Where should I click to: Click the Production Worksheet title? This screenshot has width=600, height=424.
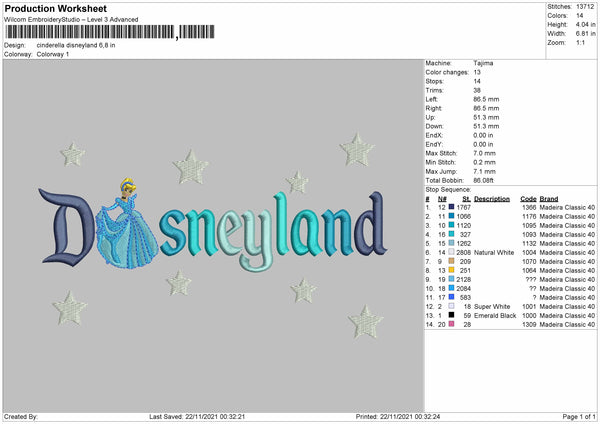55,8
